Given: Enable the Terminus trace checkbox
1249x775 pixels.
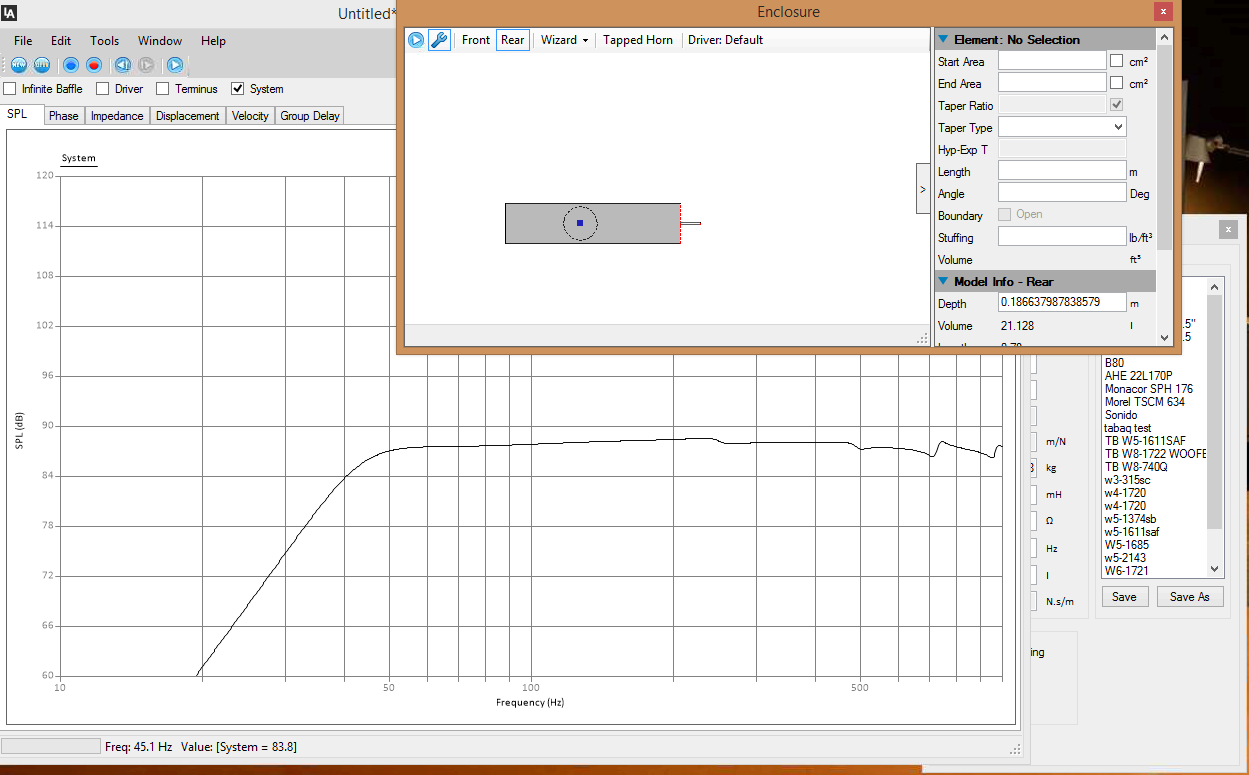Looking at the screenshot, I should pos(162,89).
